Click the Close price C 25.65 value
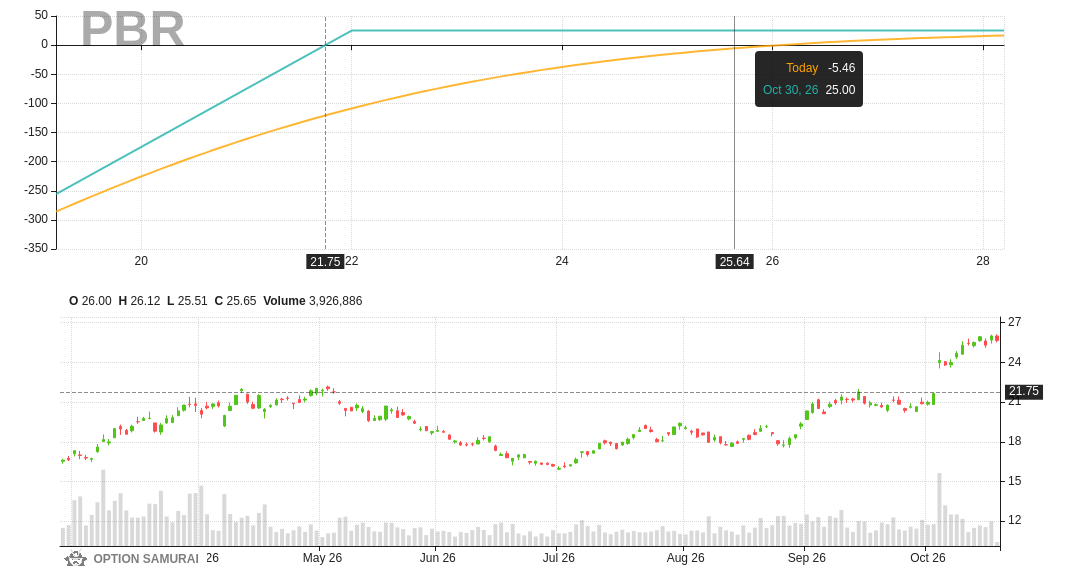The width and height of the screenshot is (1072, 570). [x=235, y=301]
